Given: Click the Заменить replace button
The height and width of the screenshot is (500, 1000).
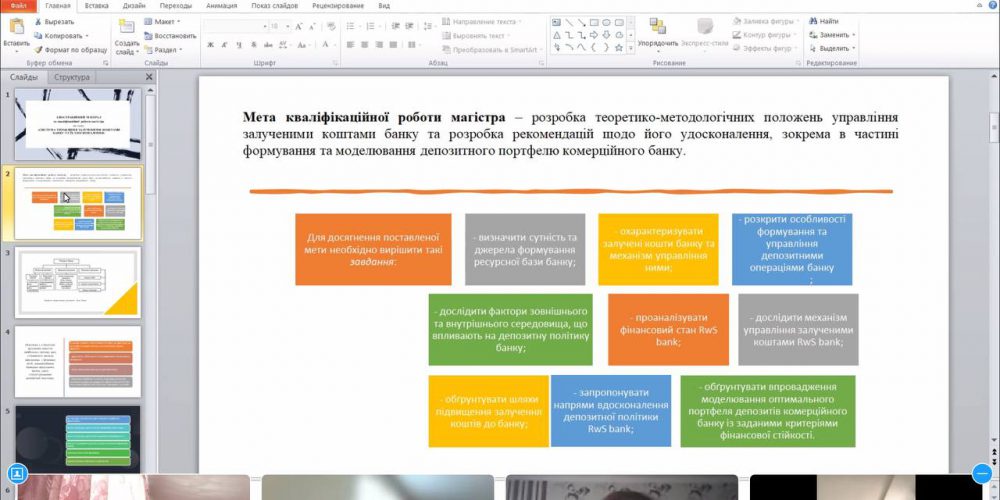Looking at the screenshot, I should point(833,34).
